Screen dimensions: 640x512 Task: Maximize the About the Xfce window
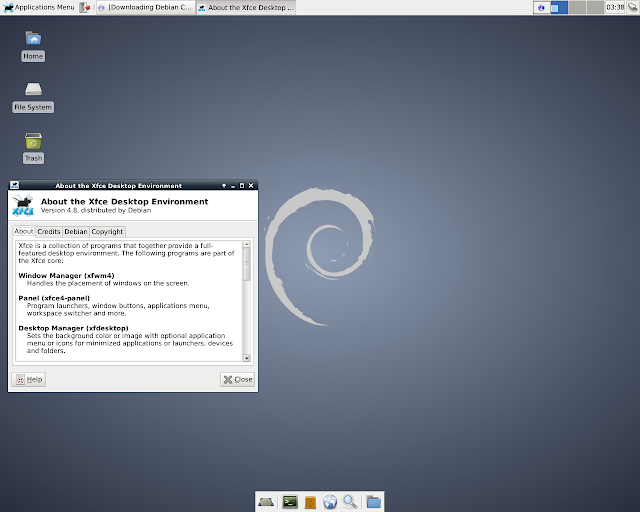[x=242, y=185]
